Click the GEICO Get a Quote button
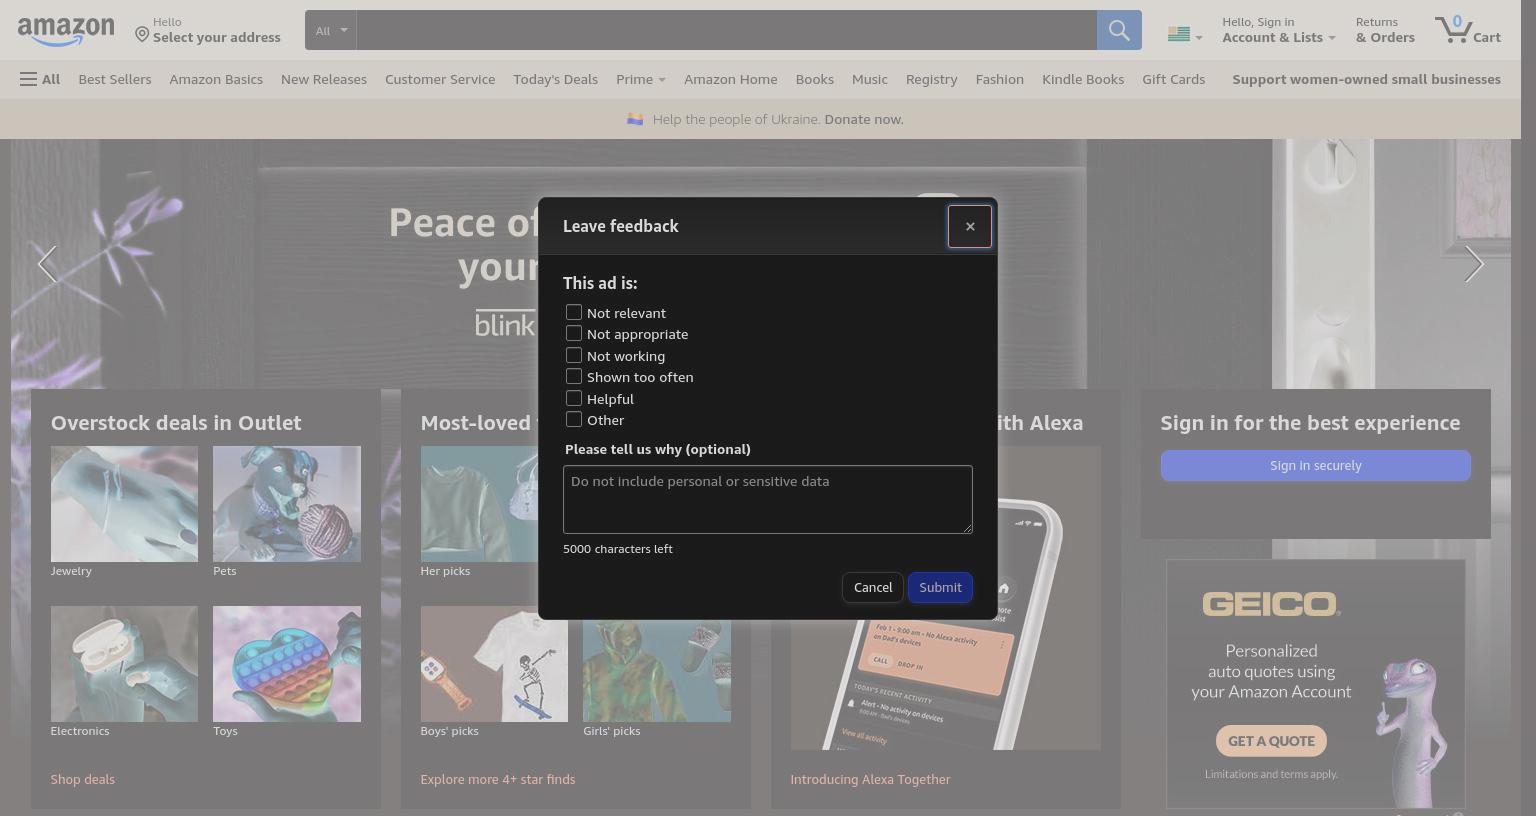1536x816 pixels. [1271, 741]
